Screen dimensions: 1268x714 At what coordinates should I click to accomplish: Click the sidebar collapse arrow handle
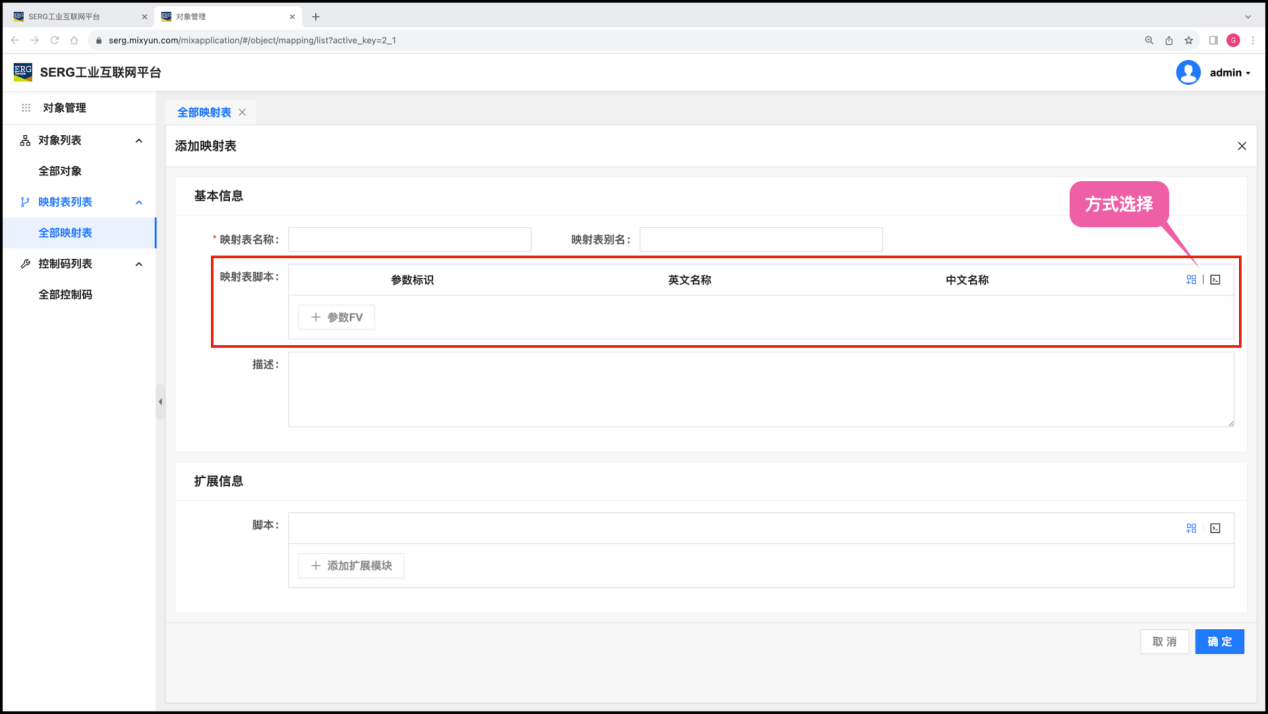point(160,401)
